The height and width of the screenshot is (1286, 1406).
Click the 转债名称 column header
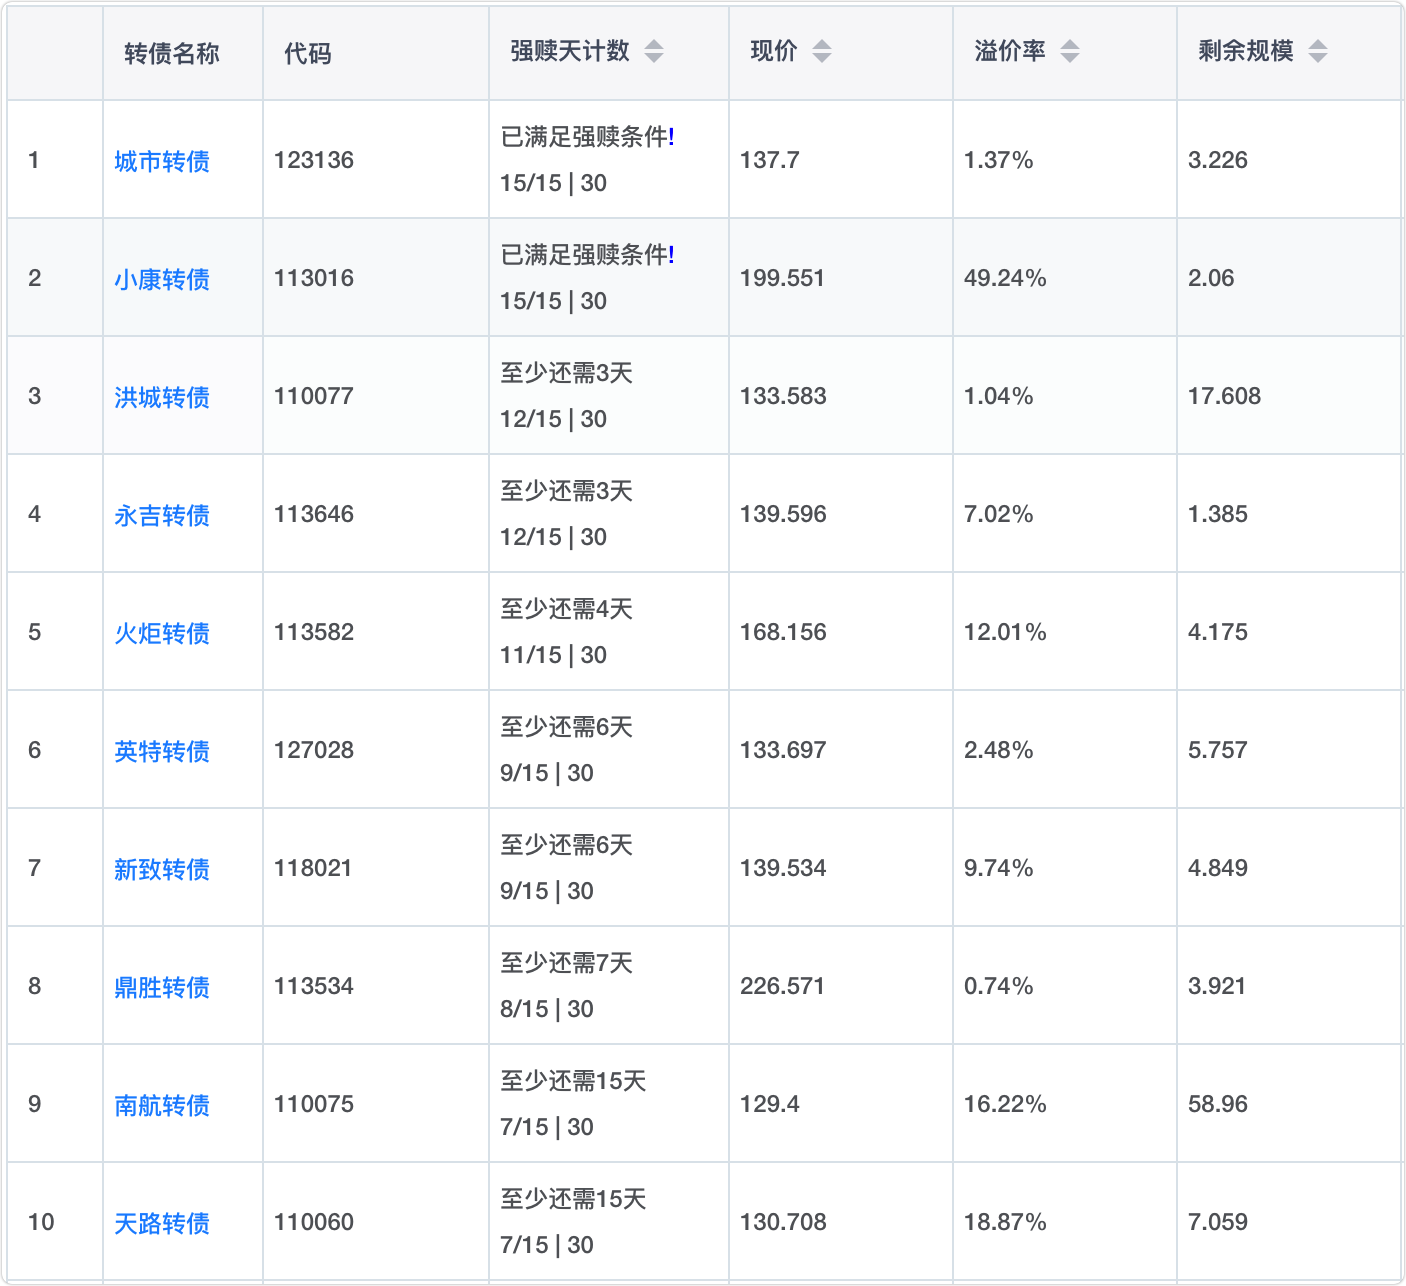coord(172,53)
